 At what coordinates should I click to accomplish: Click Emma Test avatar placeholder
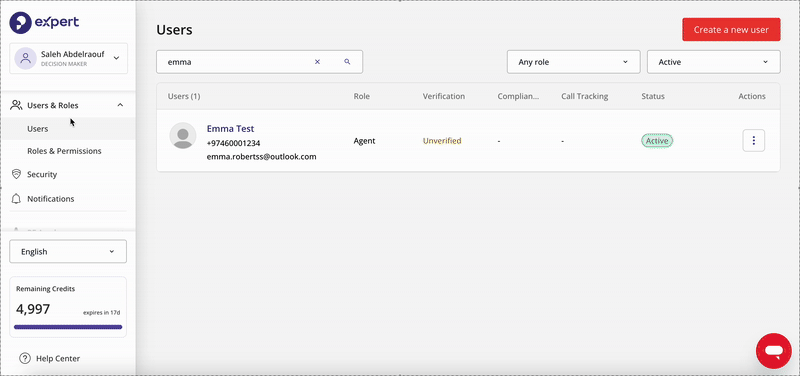(183, 136)
